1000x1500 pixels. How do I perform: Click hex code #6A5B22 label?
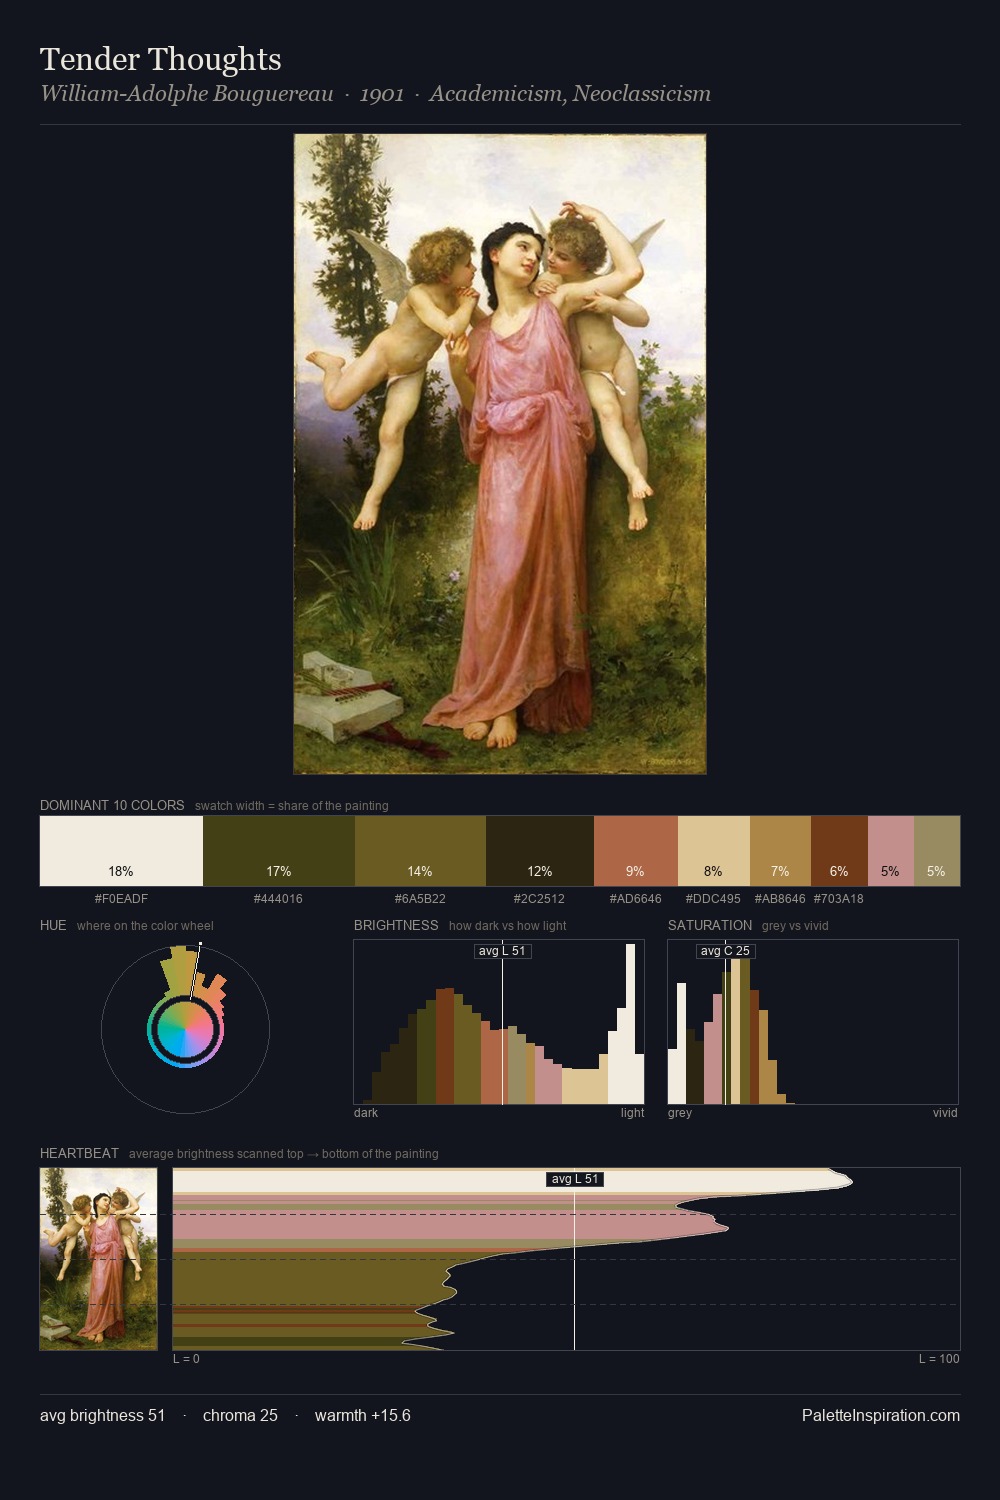coord(420,898)
